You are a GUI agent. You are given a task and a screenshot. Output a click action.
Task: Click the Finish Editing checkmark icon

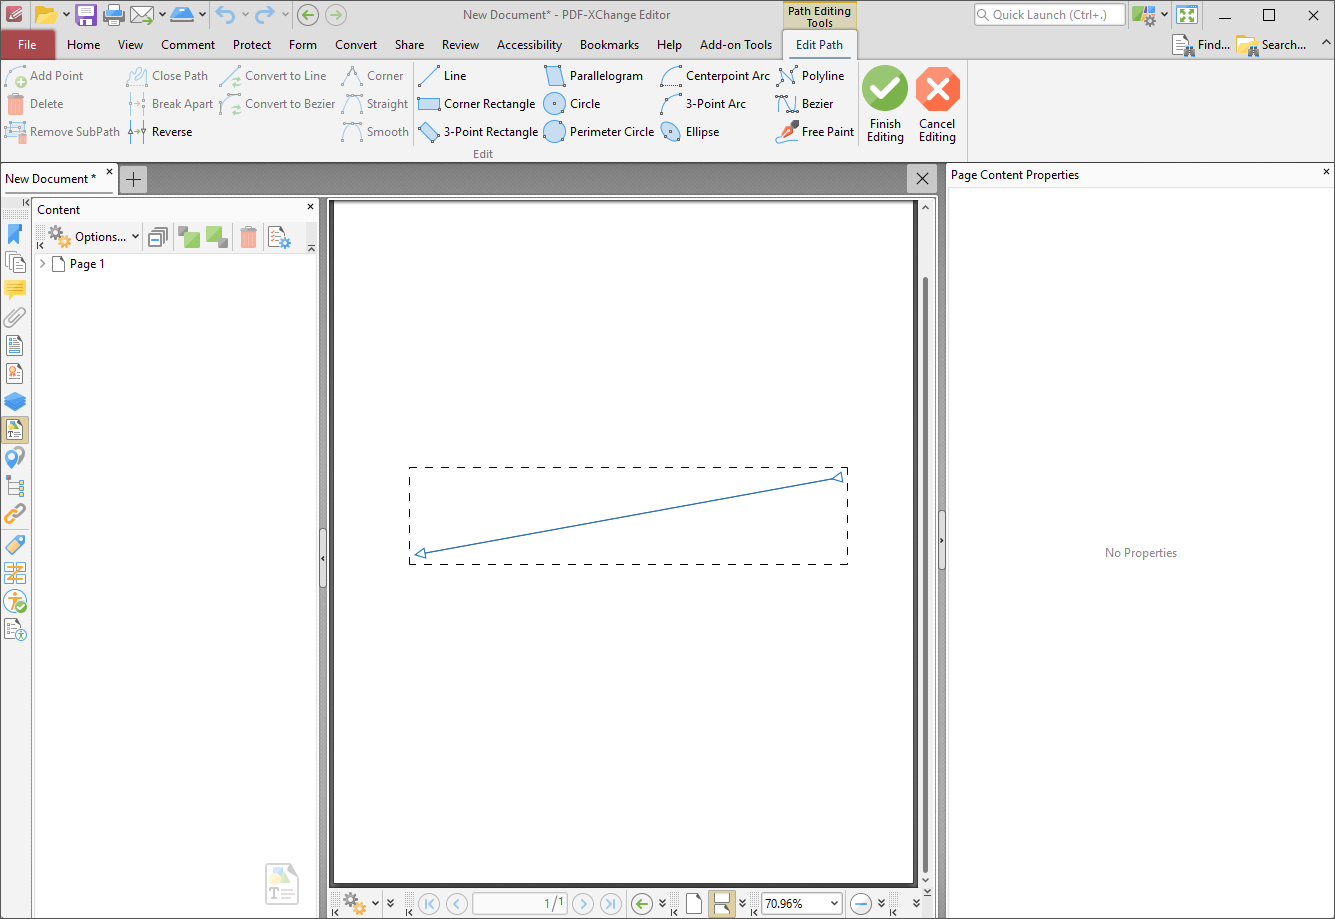pos(885,89)
